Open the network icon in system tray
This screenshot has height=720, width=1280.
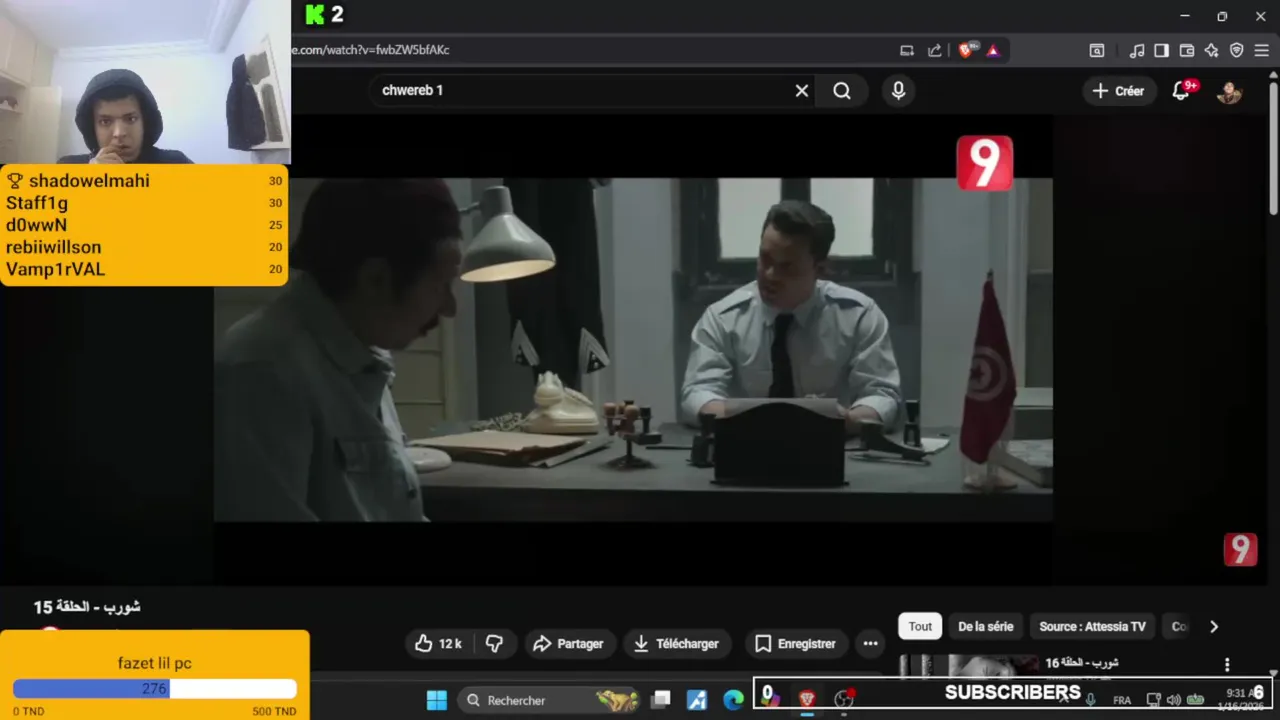coord(1153,700)
